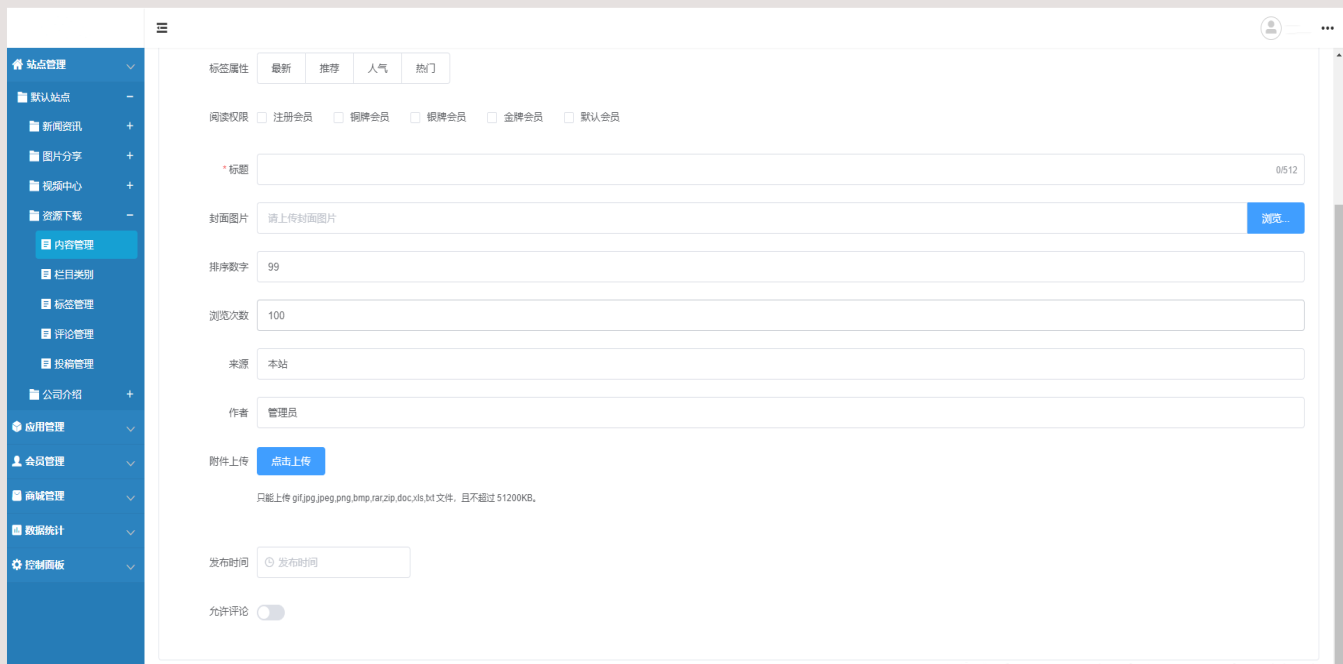Image resolution: width=1343 pixels, height=664 pixels.
Task: Open the user avatar icon
Action: [x=1271, y=28]
